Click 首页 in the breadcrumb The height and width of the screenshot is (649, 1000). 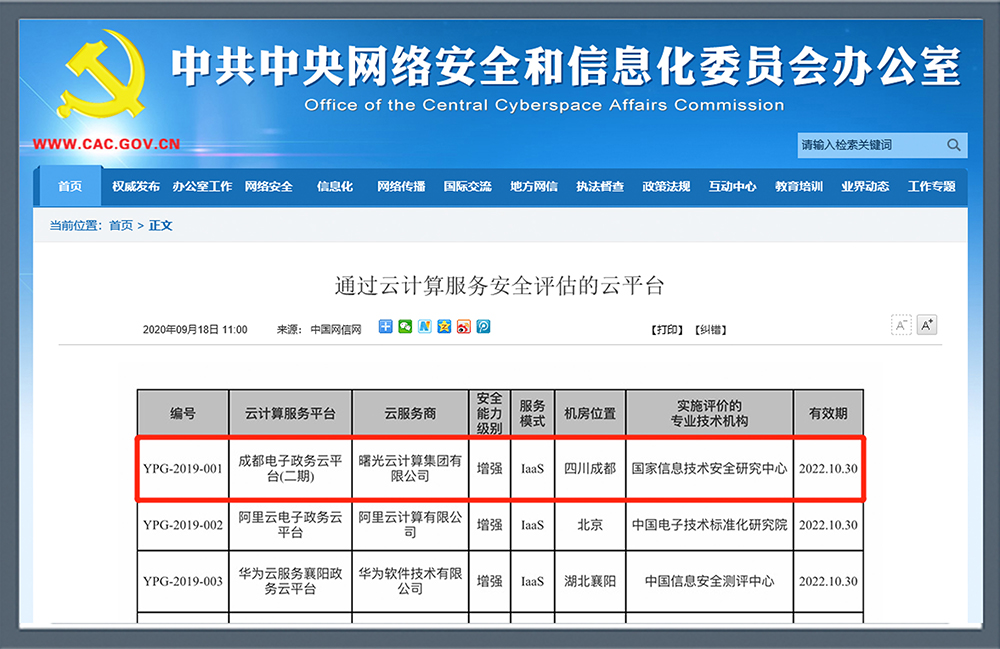[x=121, y=226]
